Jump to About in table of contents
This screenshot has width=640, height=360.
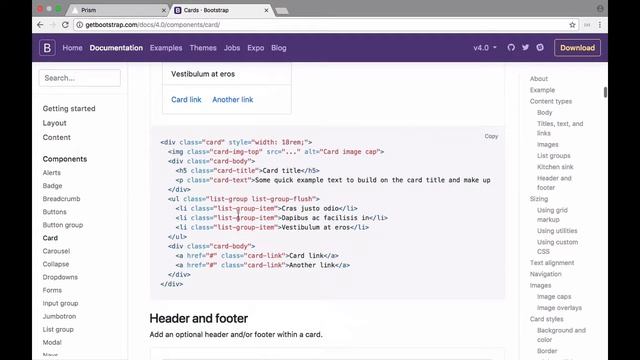[539, 79]
